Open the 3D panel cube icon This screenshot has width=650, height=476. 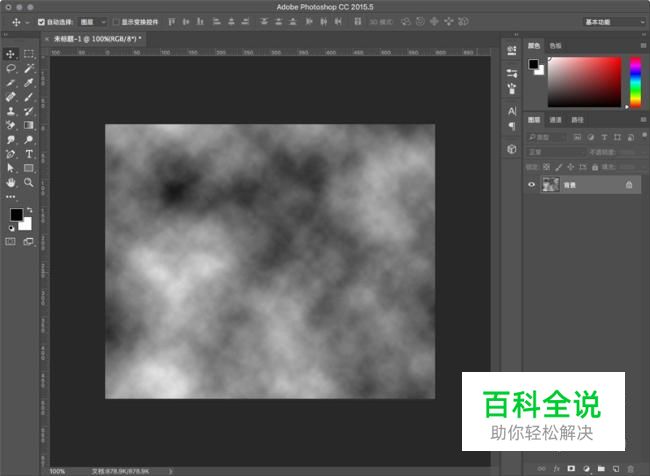512,149
